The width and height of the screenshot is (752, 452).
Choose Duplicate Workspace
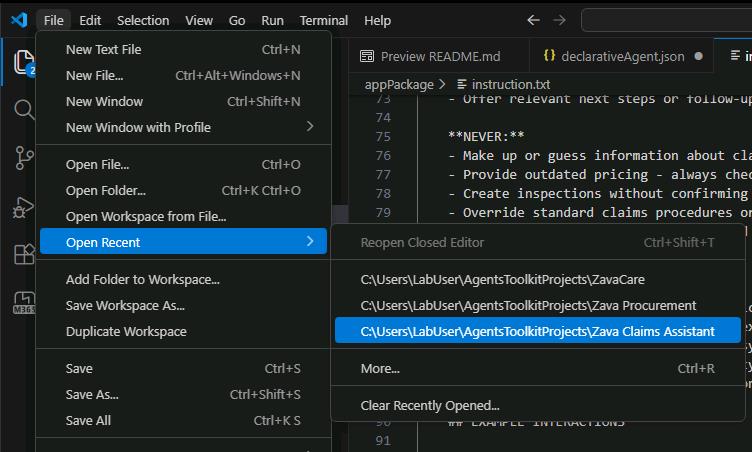point(183,331)
